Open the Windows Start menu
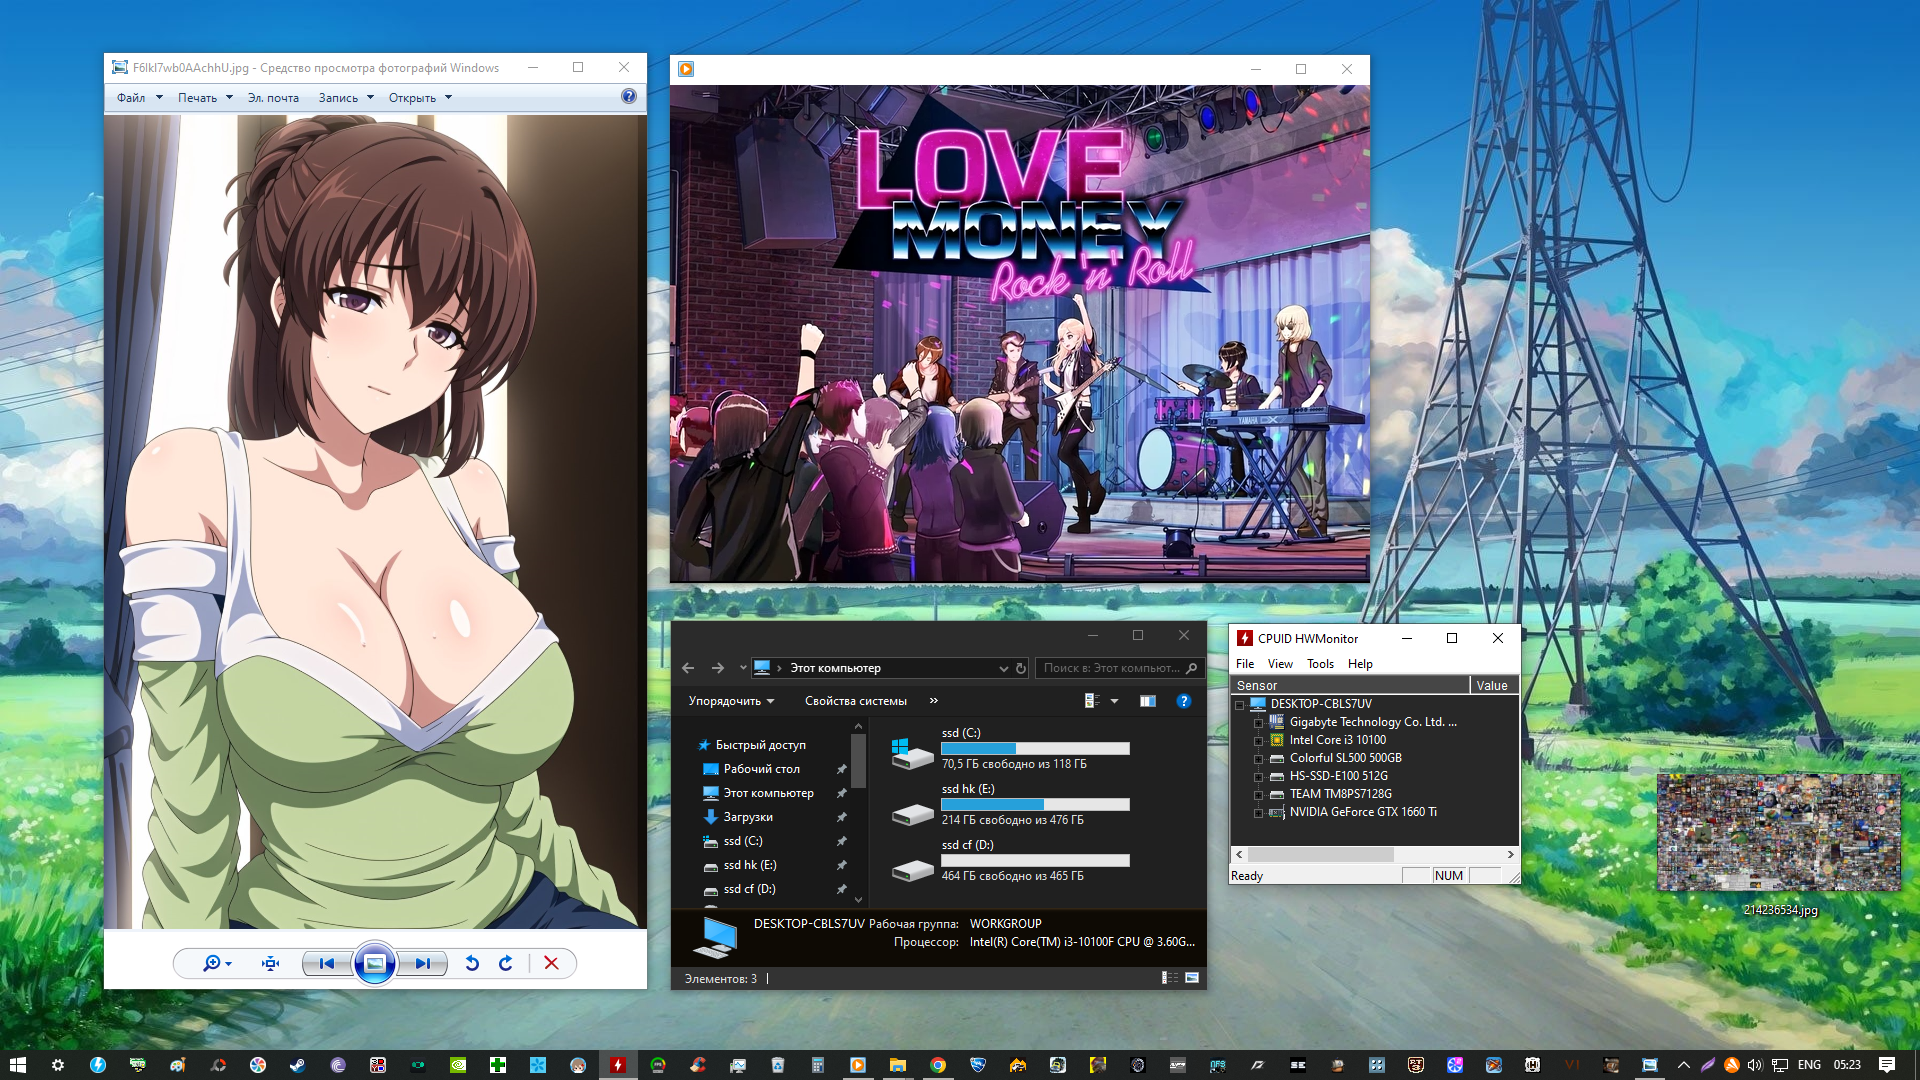The height and width of the screenshot is (1080, 1920). (x=17, y=1065)
